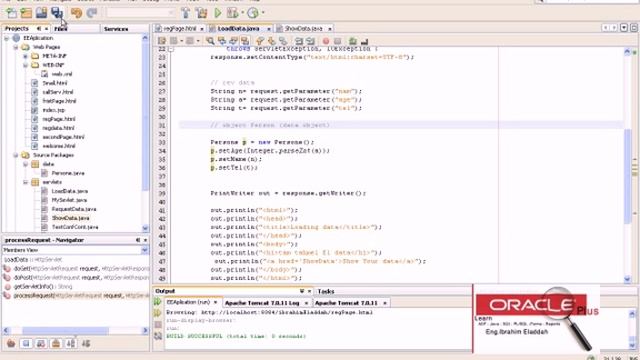
Task: Click the editor Source view icon
Action: pyautogui.click(x=162, y=41)
